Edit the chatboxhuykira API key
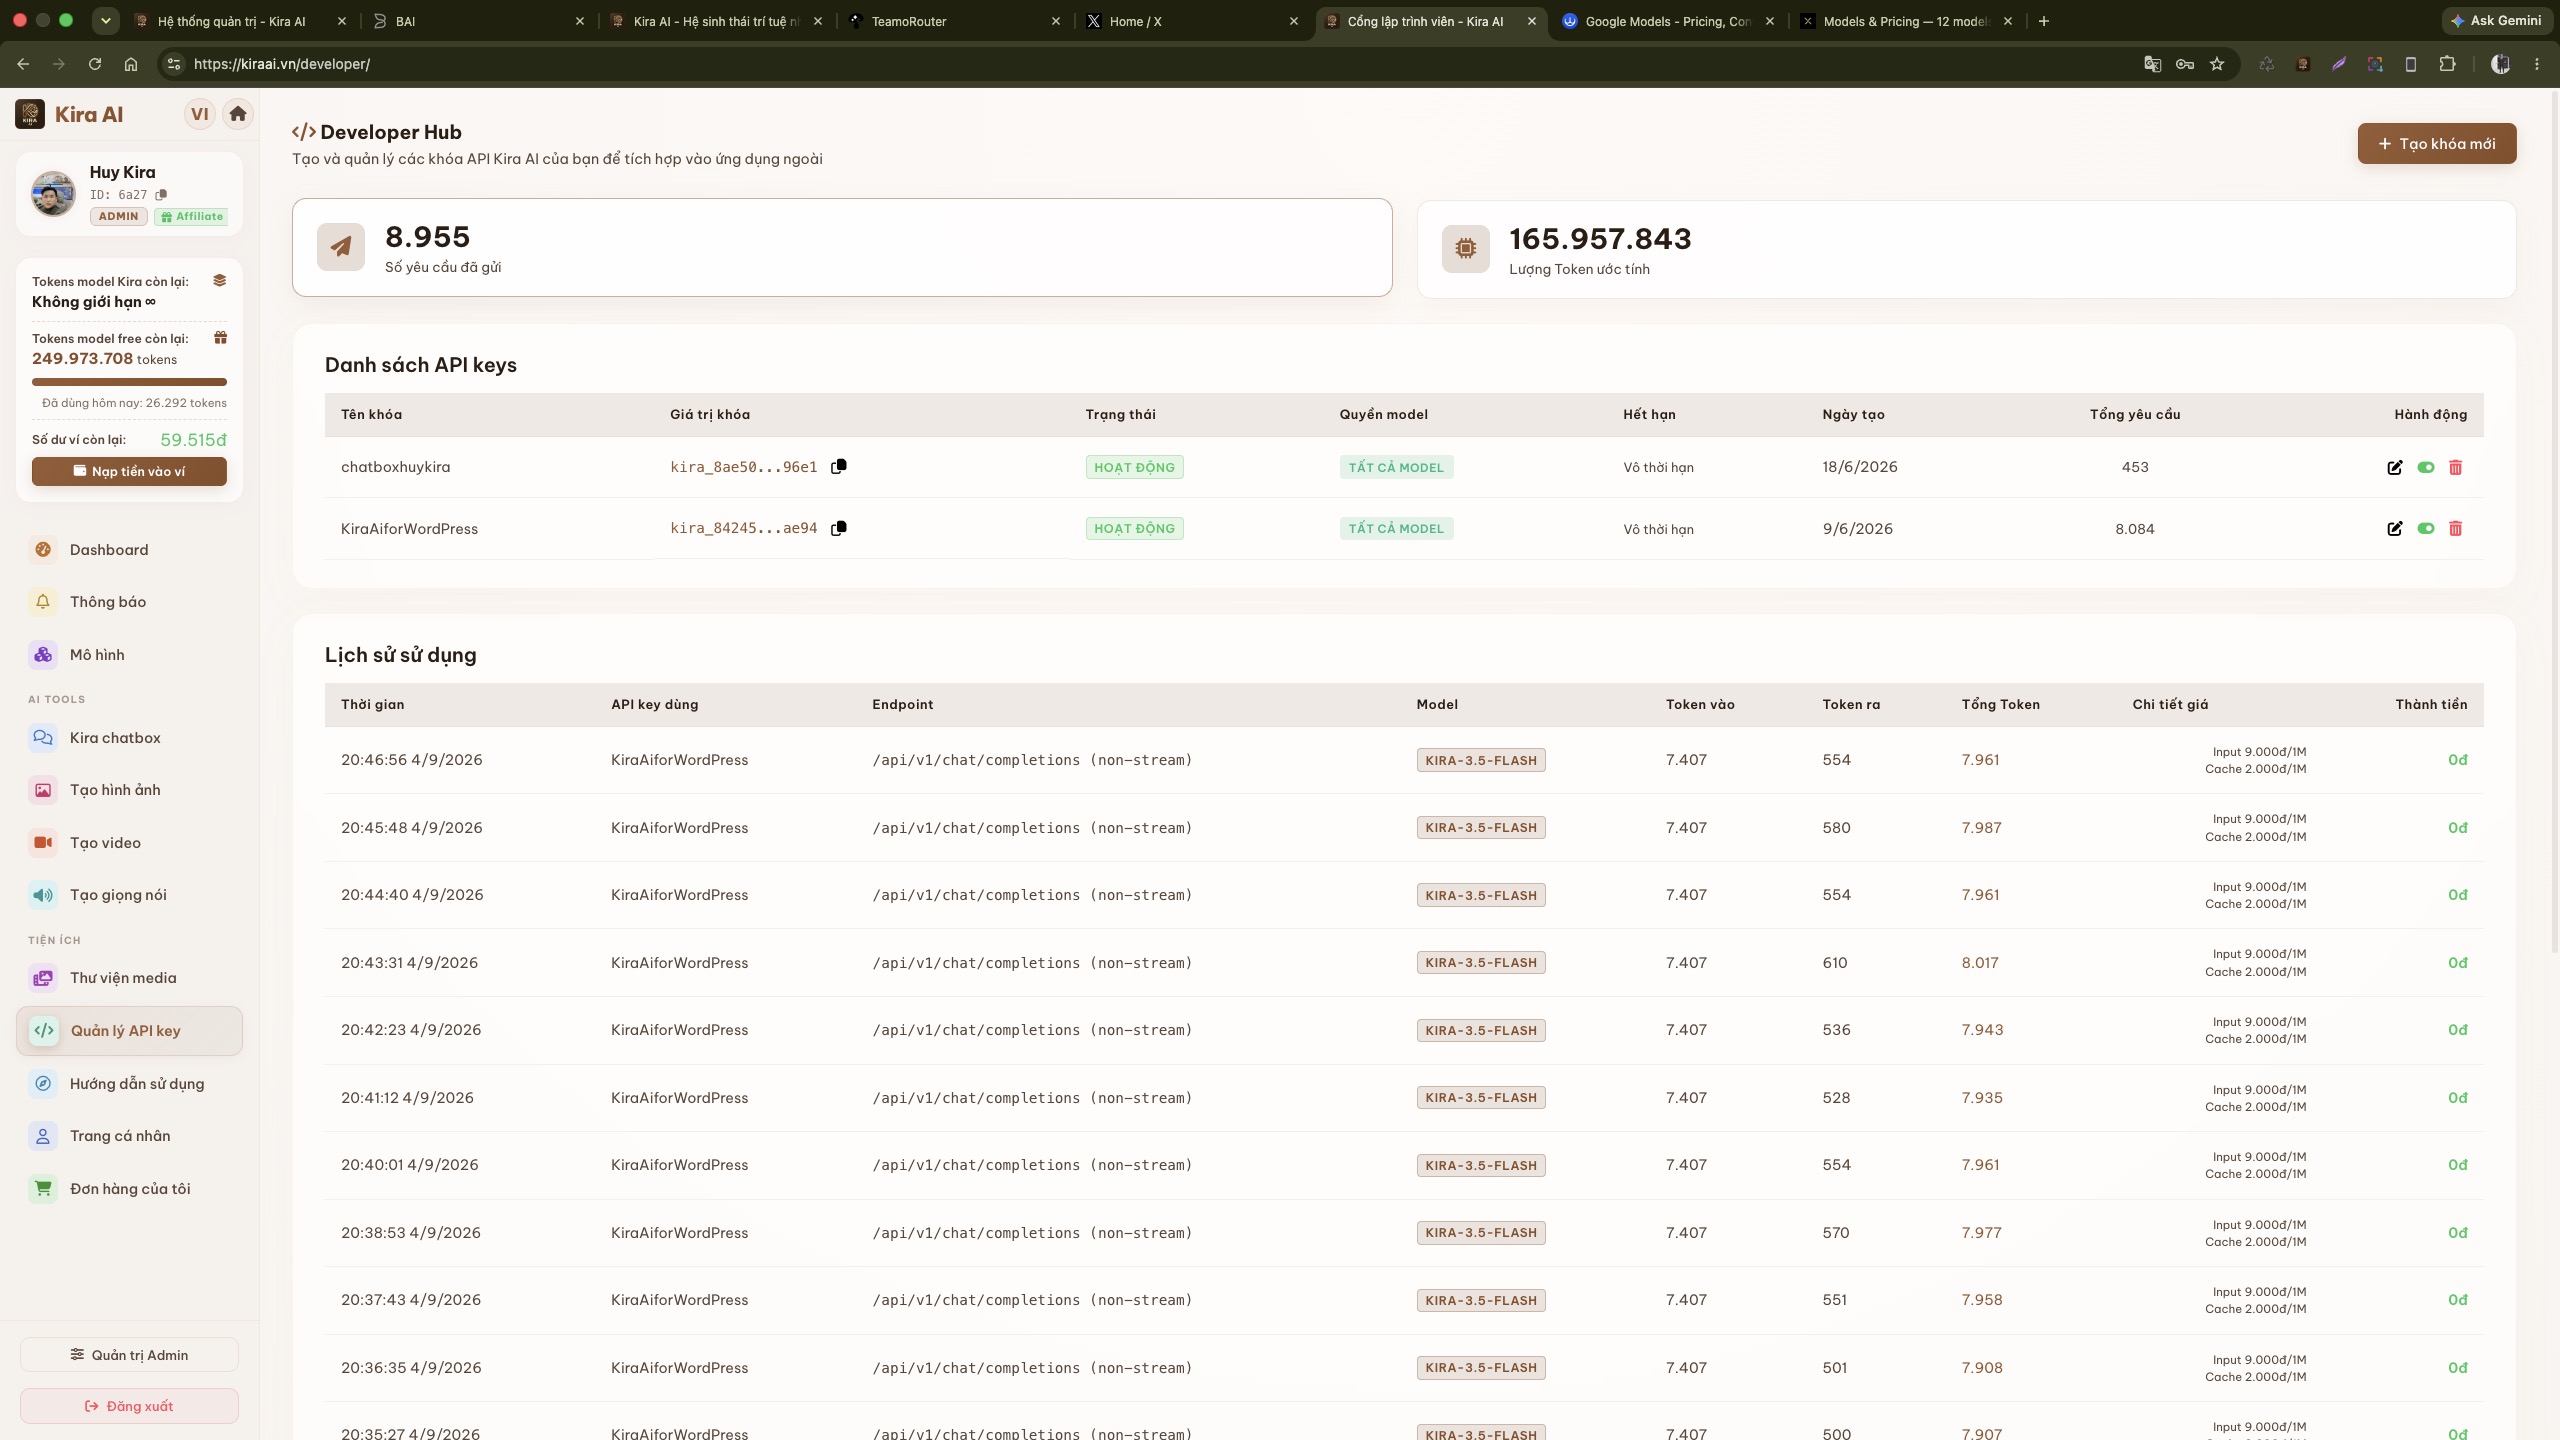Screen dimensions: 2560x1440 2394,467
